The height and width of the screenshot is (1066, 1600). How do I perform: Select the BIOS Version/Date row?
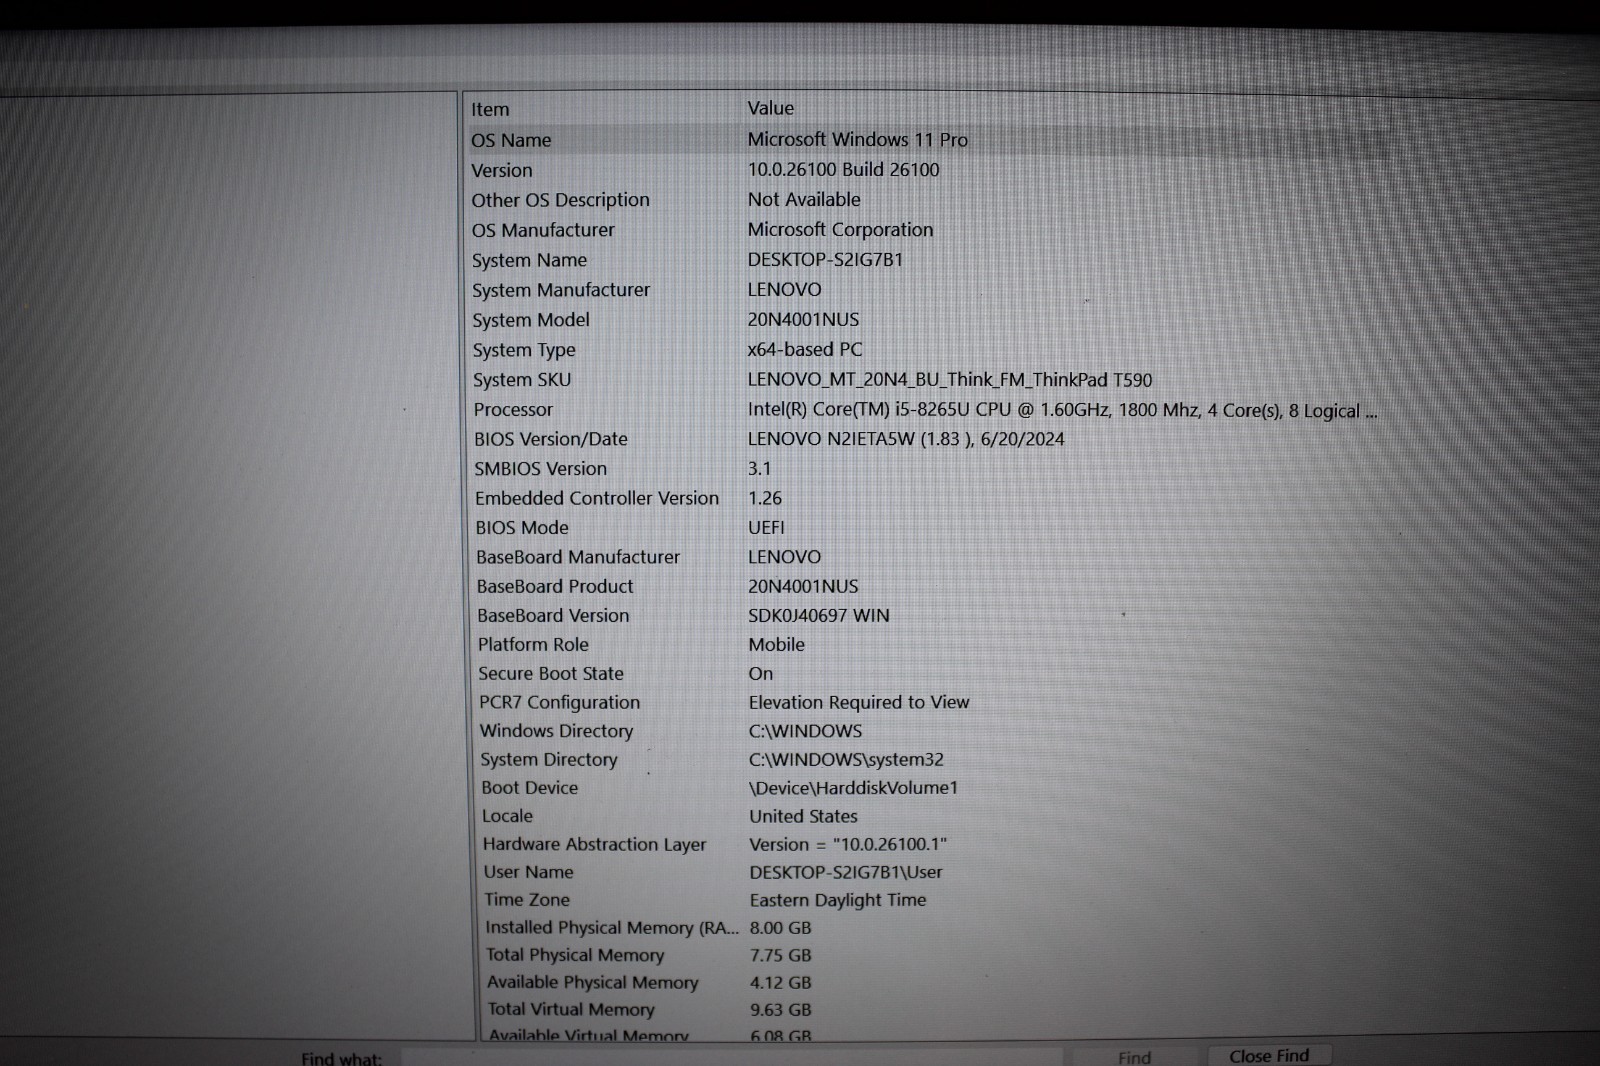click(x=930, y=439)
